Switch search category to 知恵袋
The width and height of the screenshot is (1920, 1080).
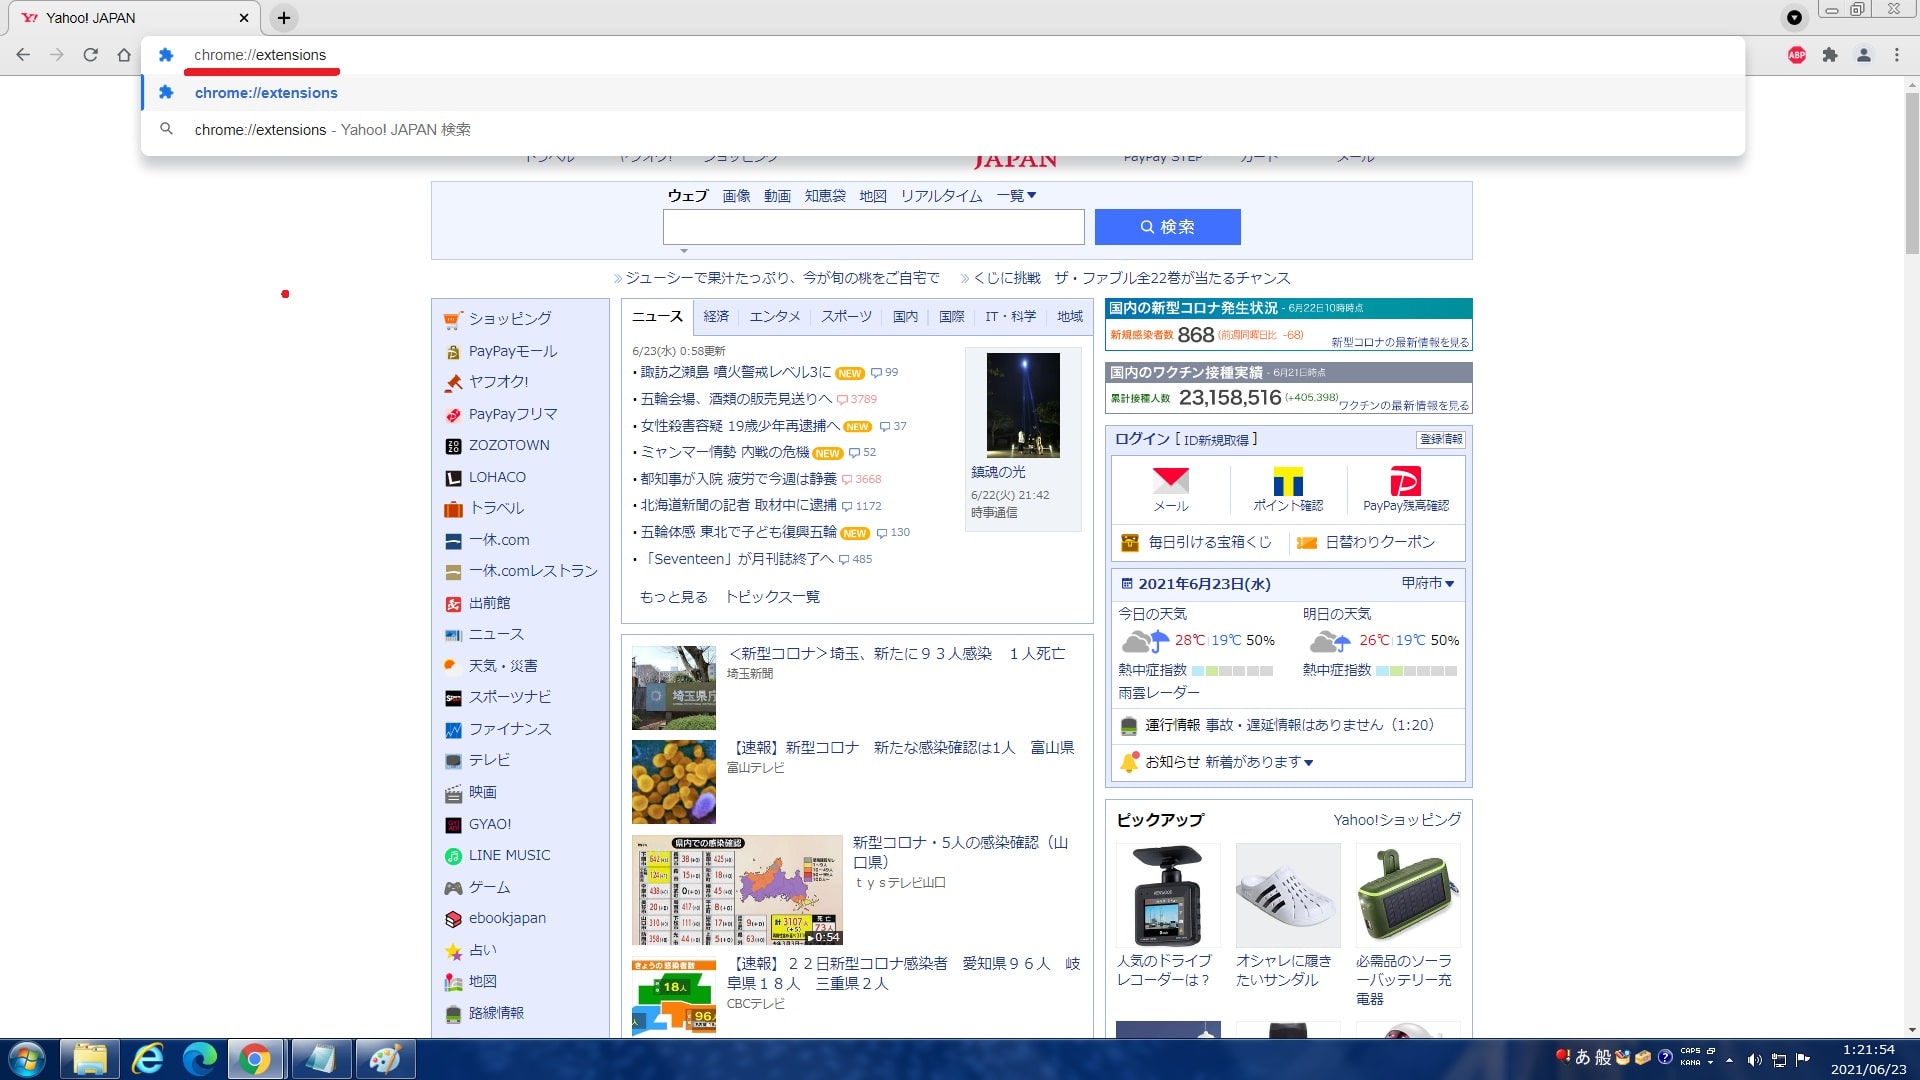pos(825,196)
